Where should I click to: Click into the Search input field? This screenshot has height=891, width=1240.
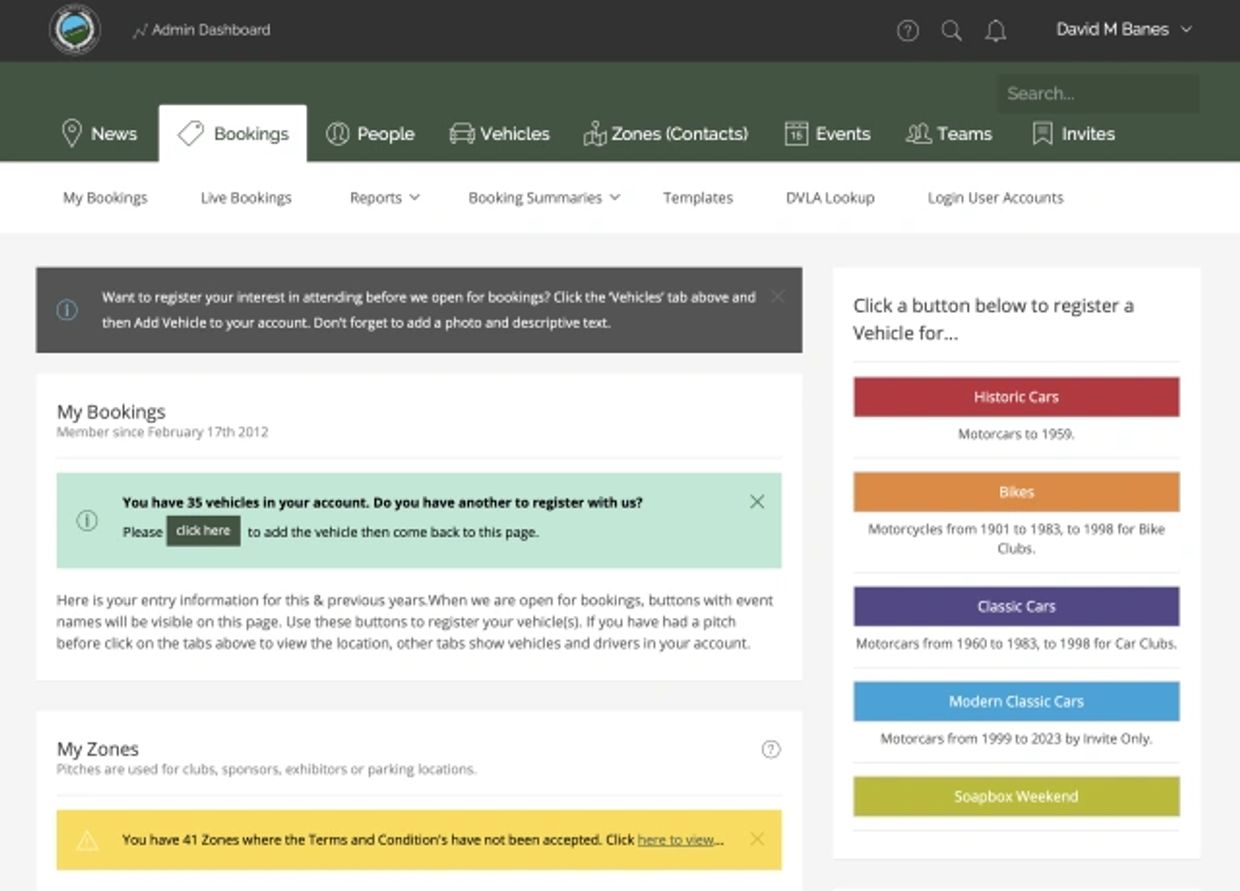tap(1097, 94)
